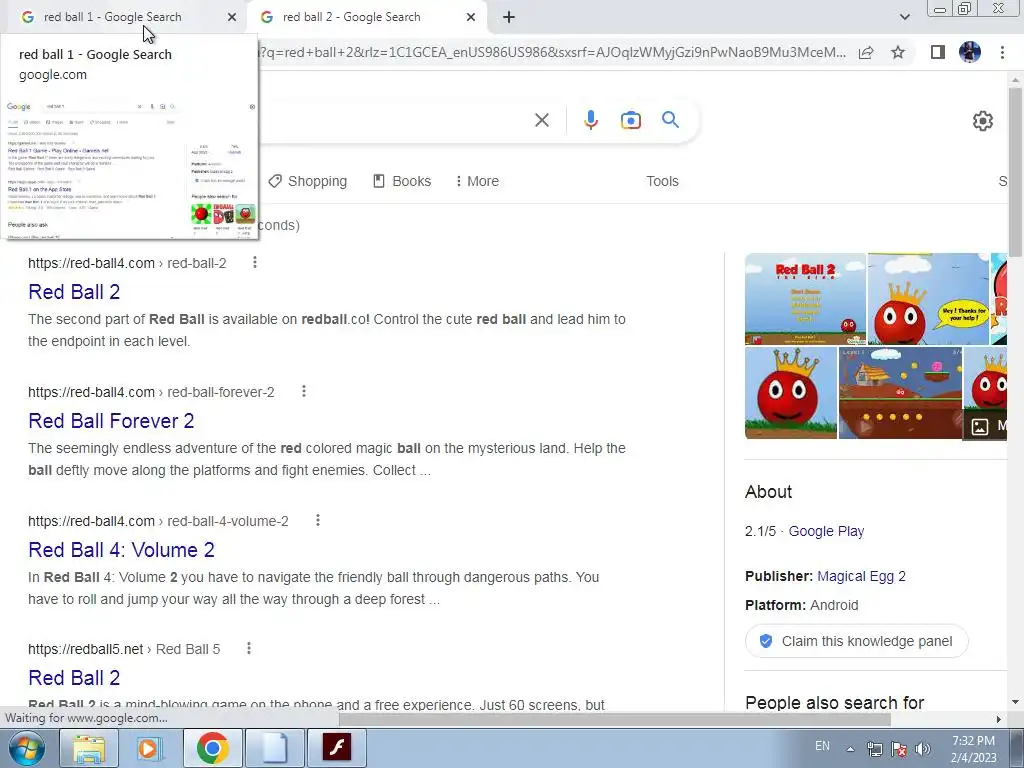Select the Shopping search filter
The image size is (1024, 768).
308,181
